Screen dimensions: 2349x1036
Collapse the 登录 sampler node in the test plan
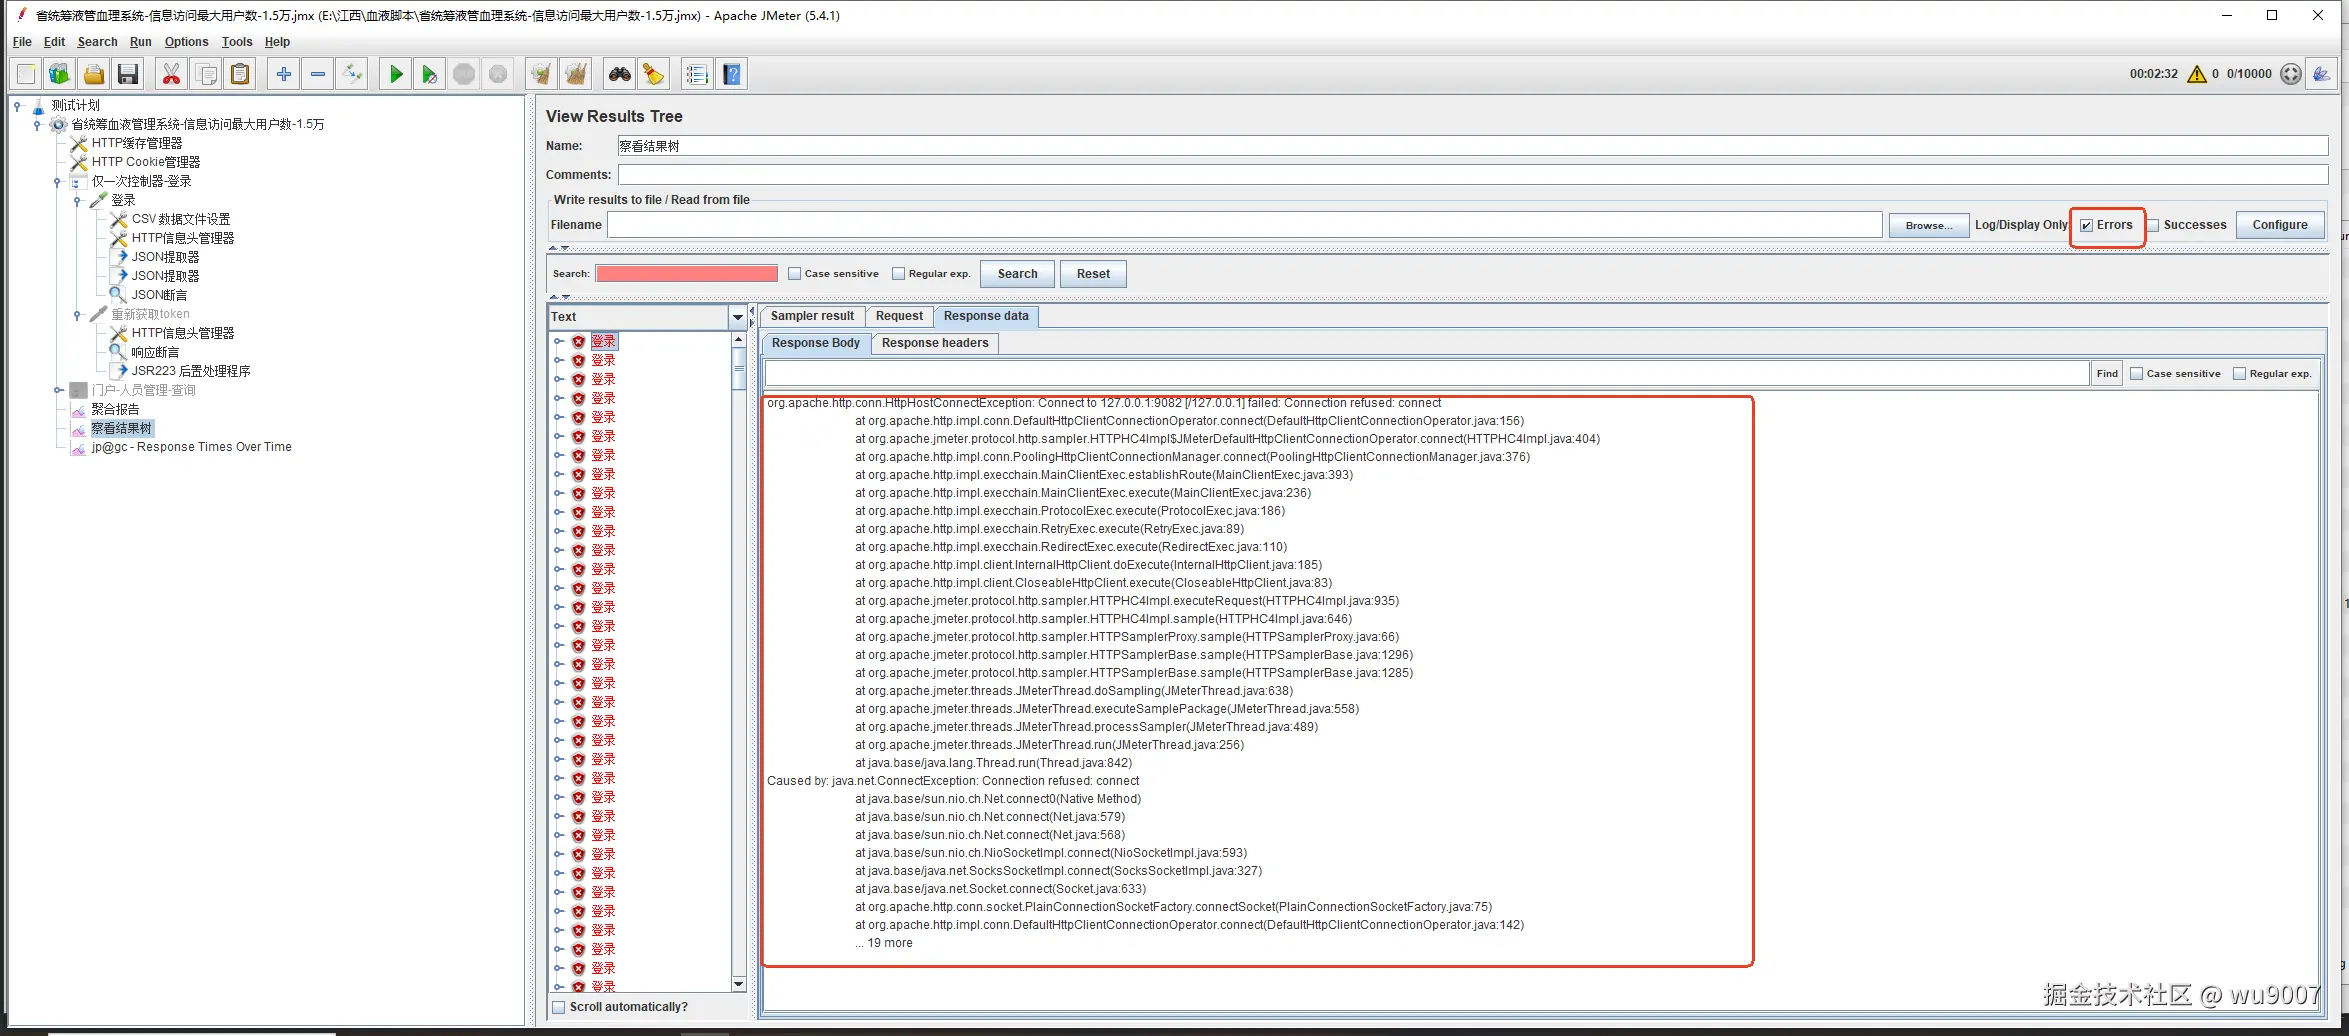(x=77, y=200)
